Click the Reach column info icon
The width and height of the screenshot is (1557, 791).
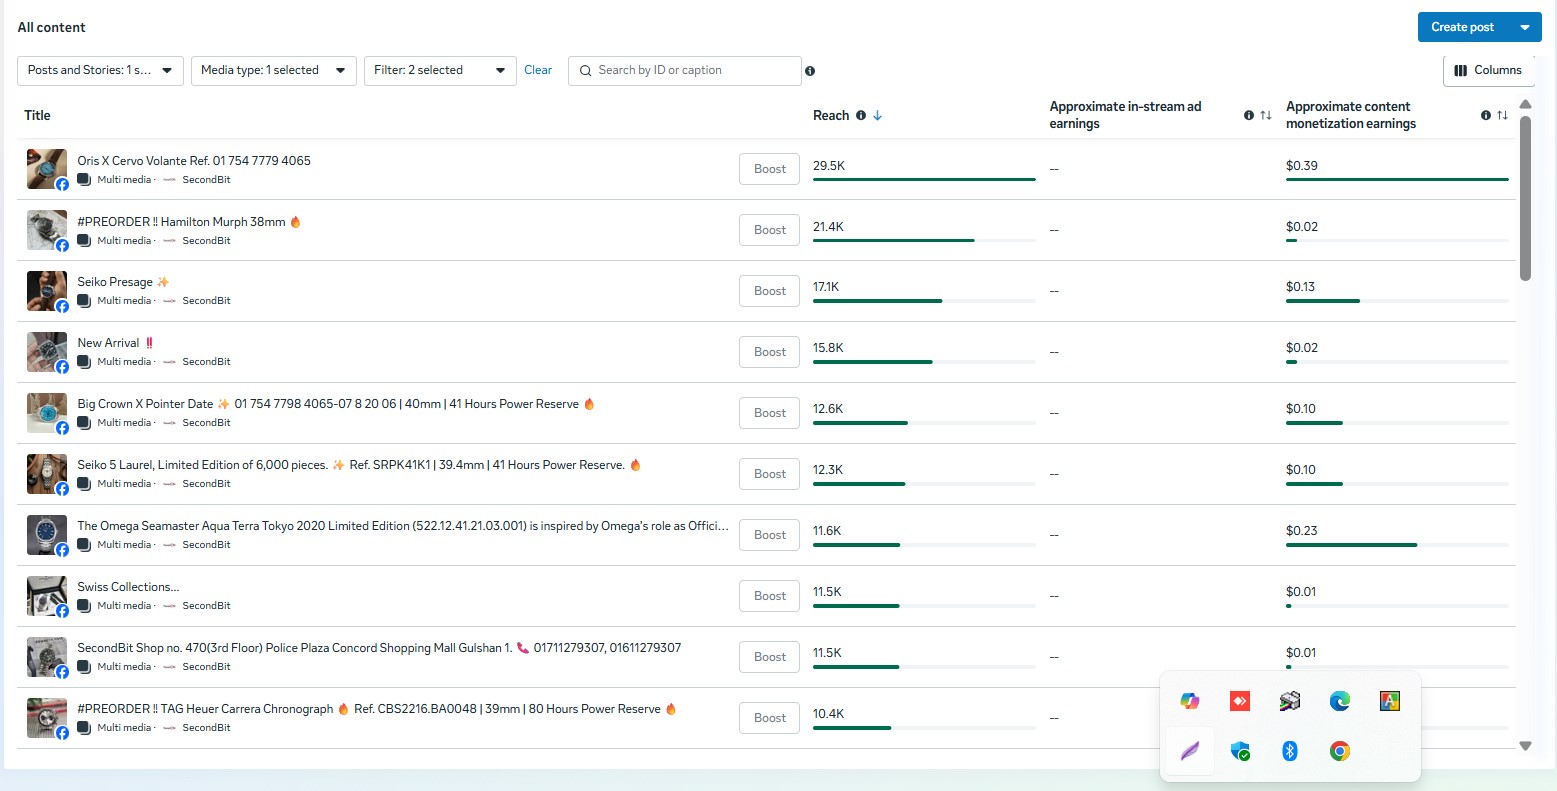861,116
